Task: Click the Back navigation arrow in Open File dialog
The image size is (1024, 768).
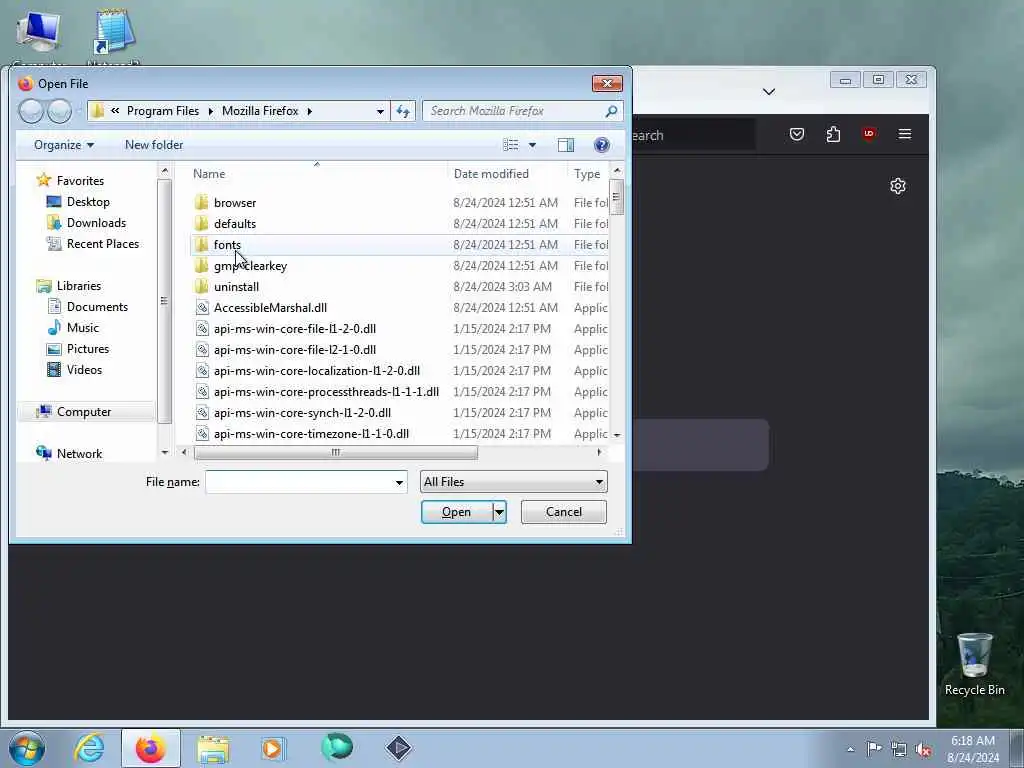Action: coord(31,111)
